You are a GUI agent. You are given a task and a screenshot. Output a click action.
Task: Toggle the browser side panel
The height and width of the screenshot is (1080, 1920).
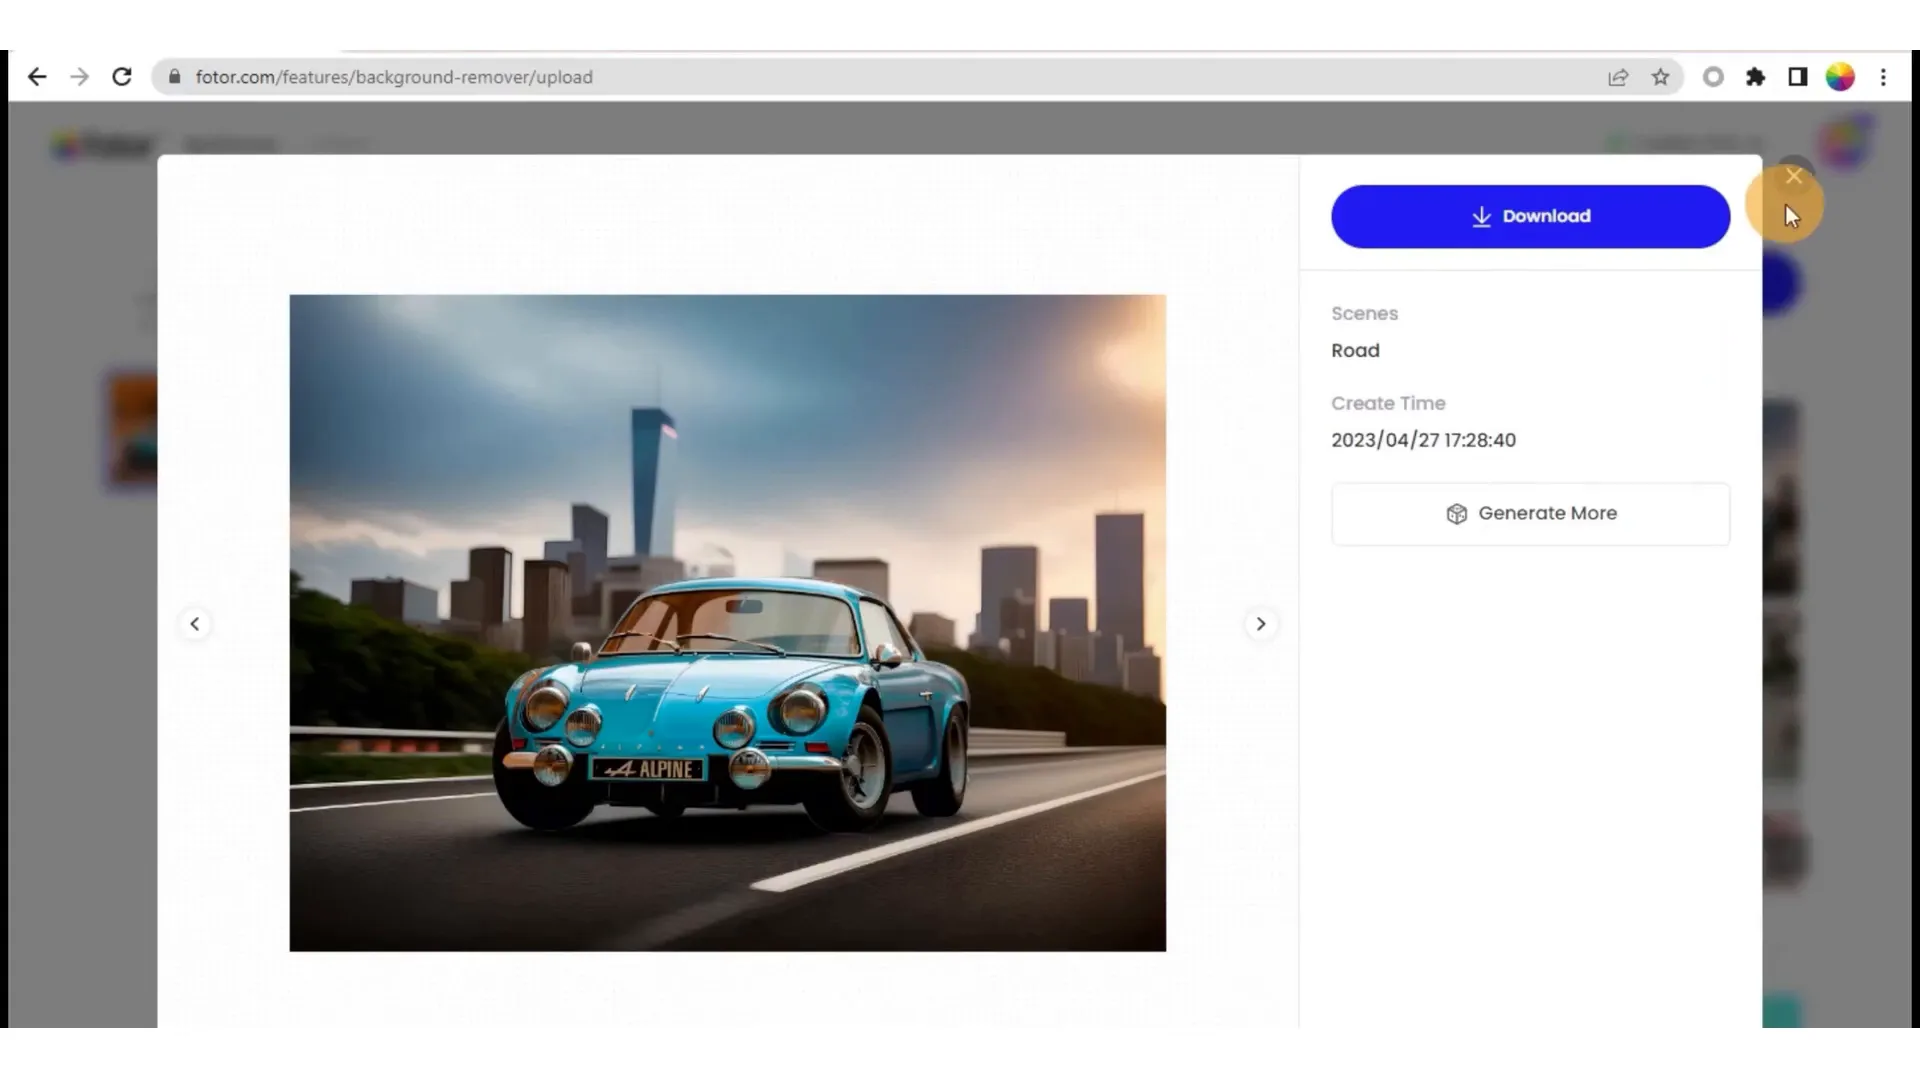[x=1798, y=77]
